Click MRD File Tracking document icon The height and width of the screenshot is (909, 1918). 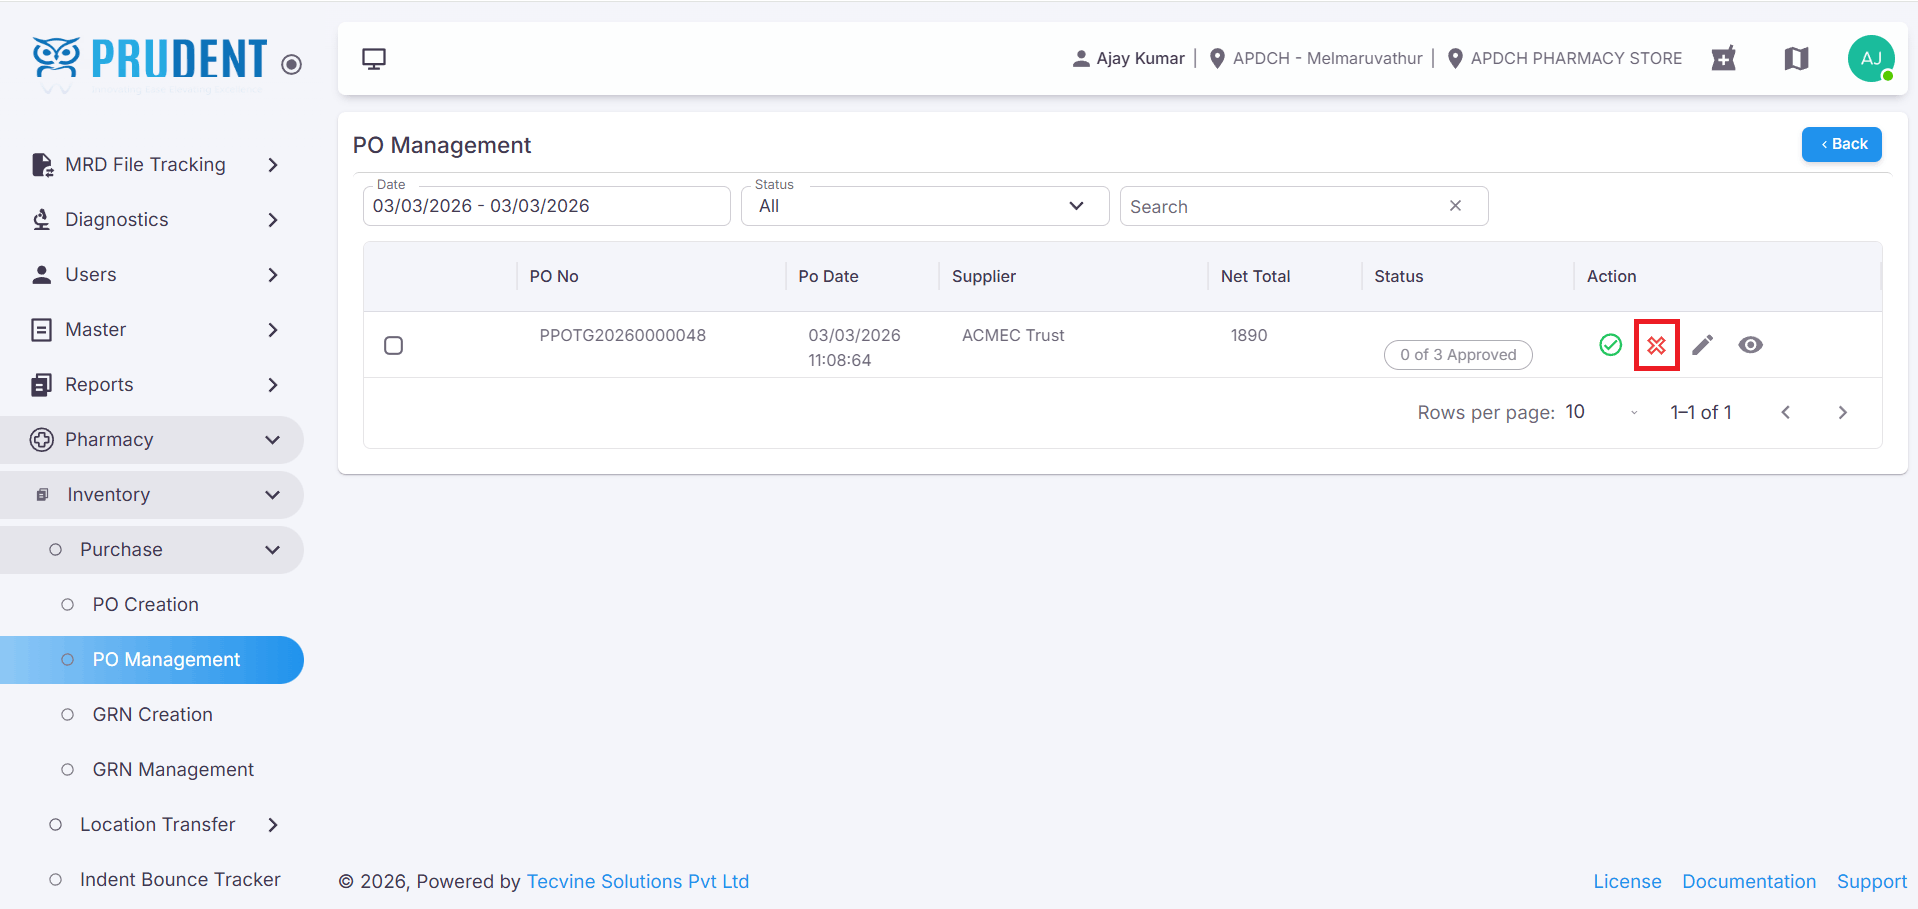[x=42, y=165]
